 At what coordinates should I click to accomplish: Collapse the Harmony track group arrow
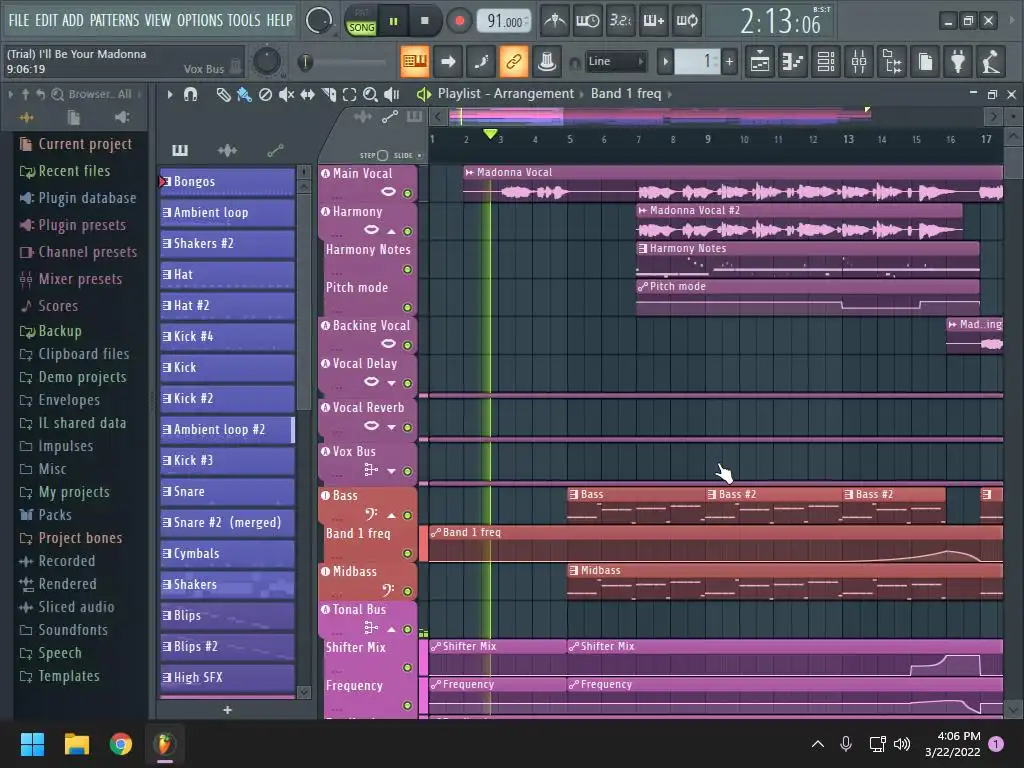tap(391, 231)
